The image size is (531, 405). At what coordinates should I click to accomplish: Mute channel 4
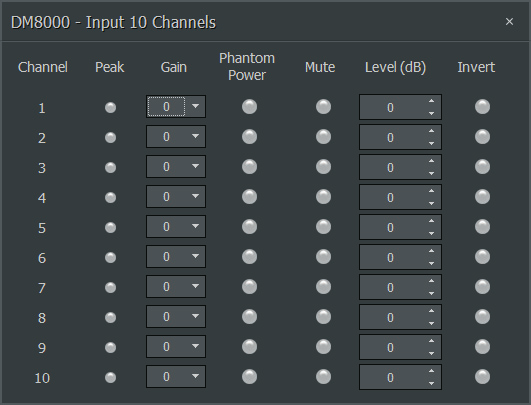point(323,197)
